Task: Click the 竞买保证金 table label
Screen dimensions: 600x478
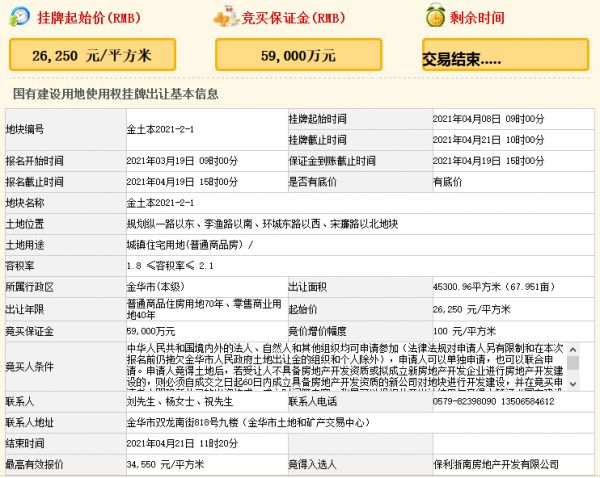Action: click(x=29, y=331)
